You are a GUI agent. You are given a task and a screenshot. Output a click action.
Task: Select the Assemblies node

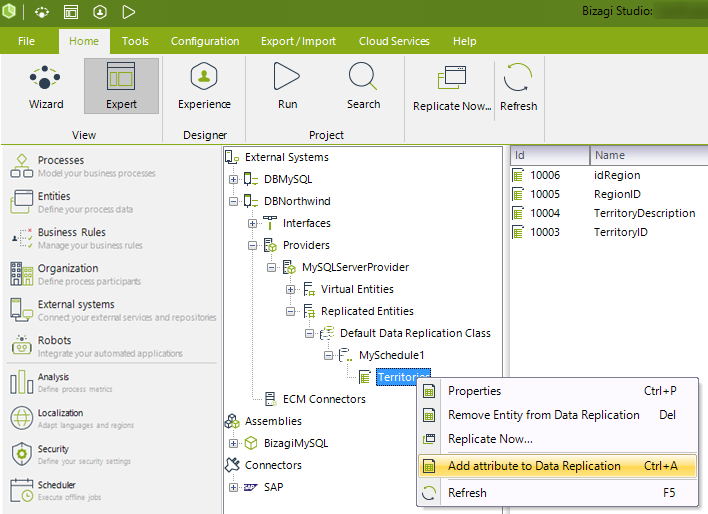[x=273, y=421]
